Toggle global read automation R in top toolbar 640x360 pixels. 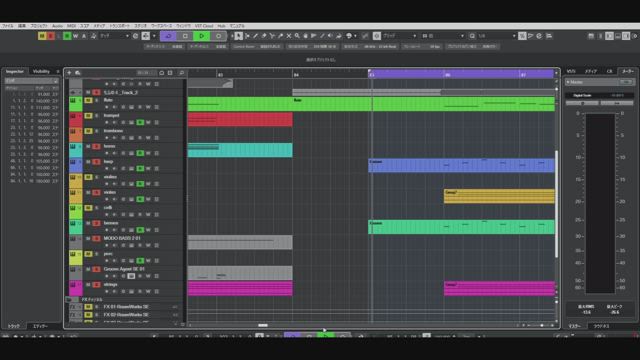(x=67, y=36)
